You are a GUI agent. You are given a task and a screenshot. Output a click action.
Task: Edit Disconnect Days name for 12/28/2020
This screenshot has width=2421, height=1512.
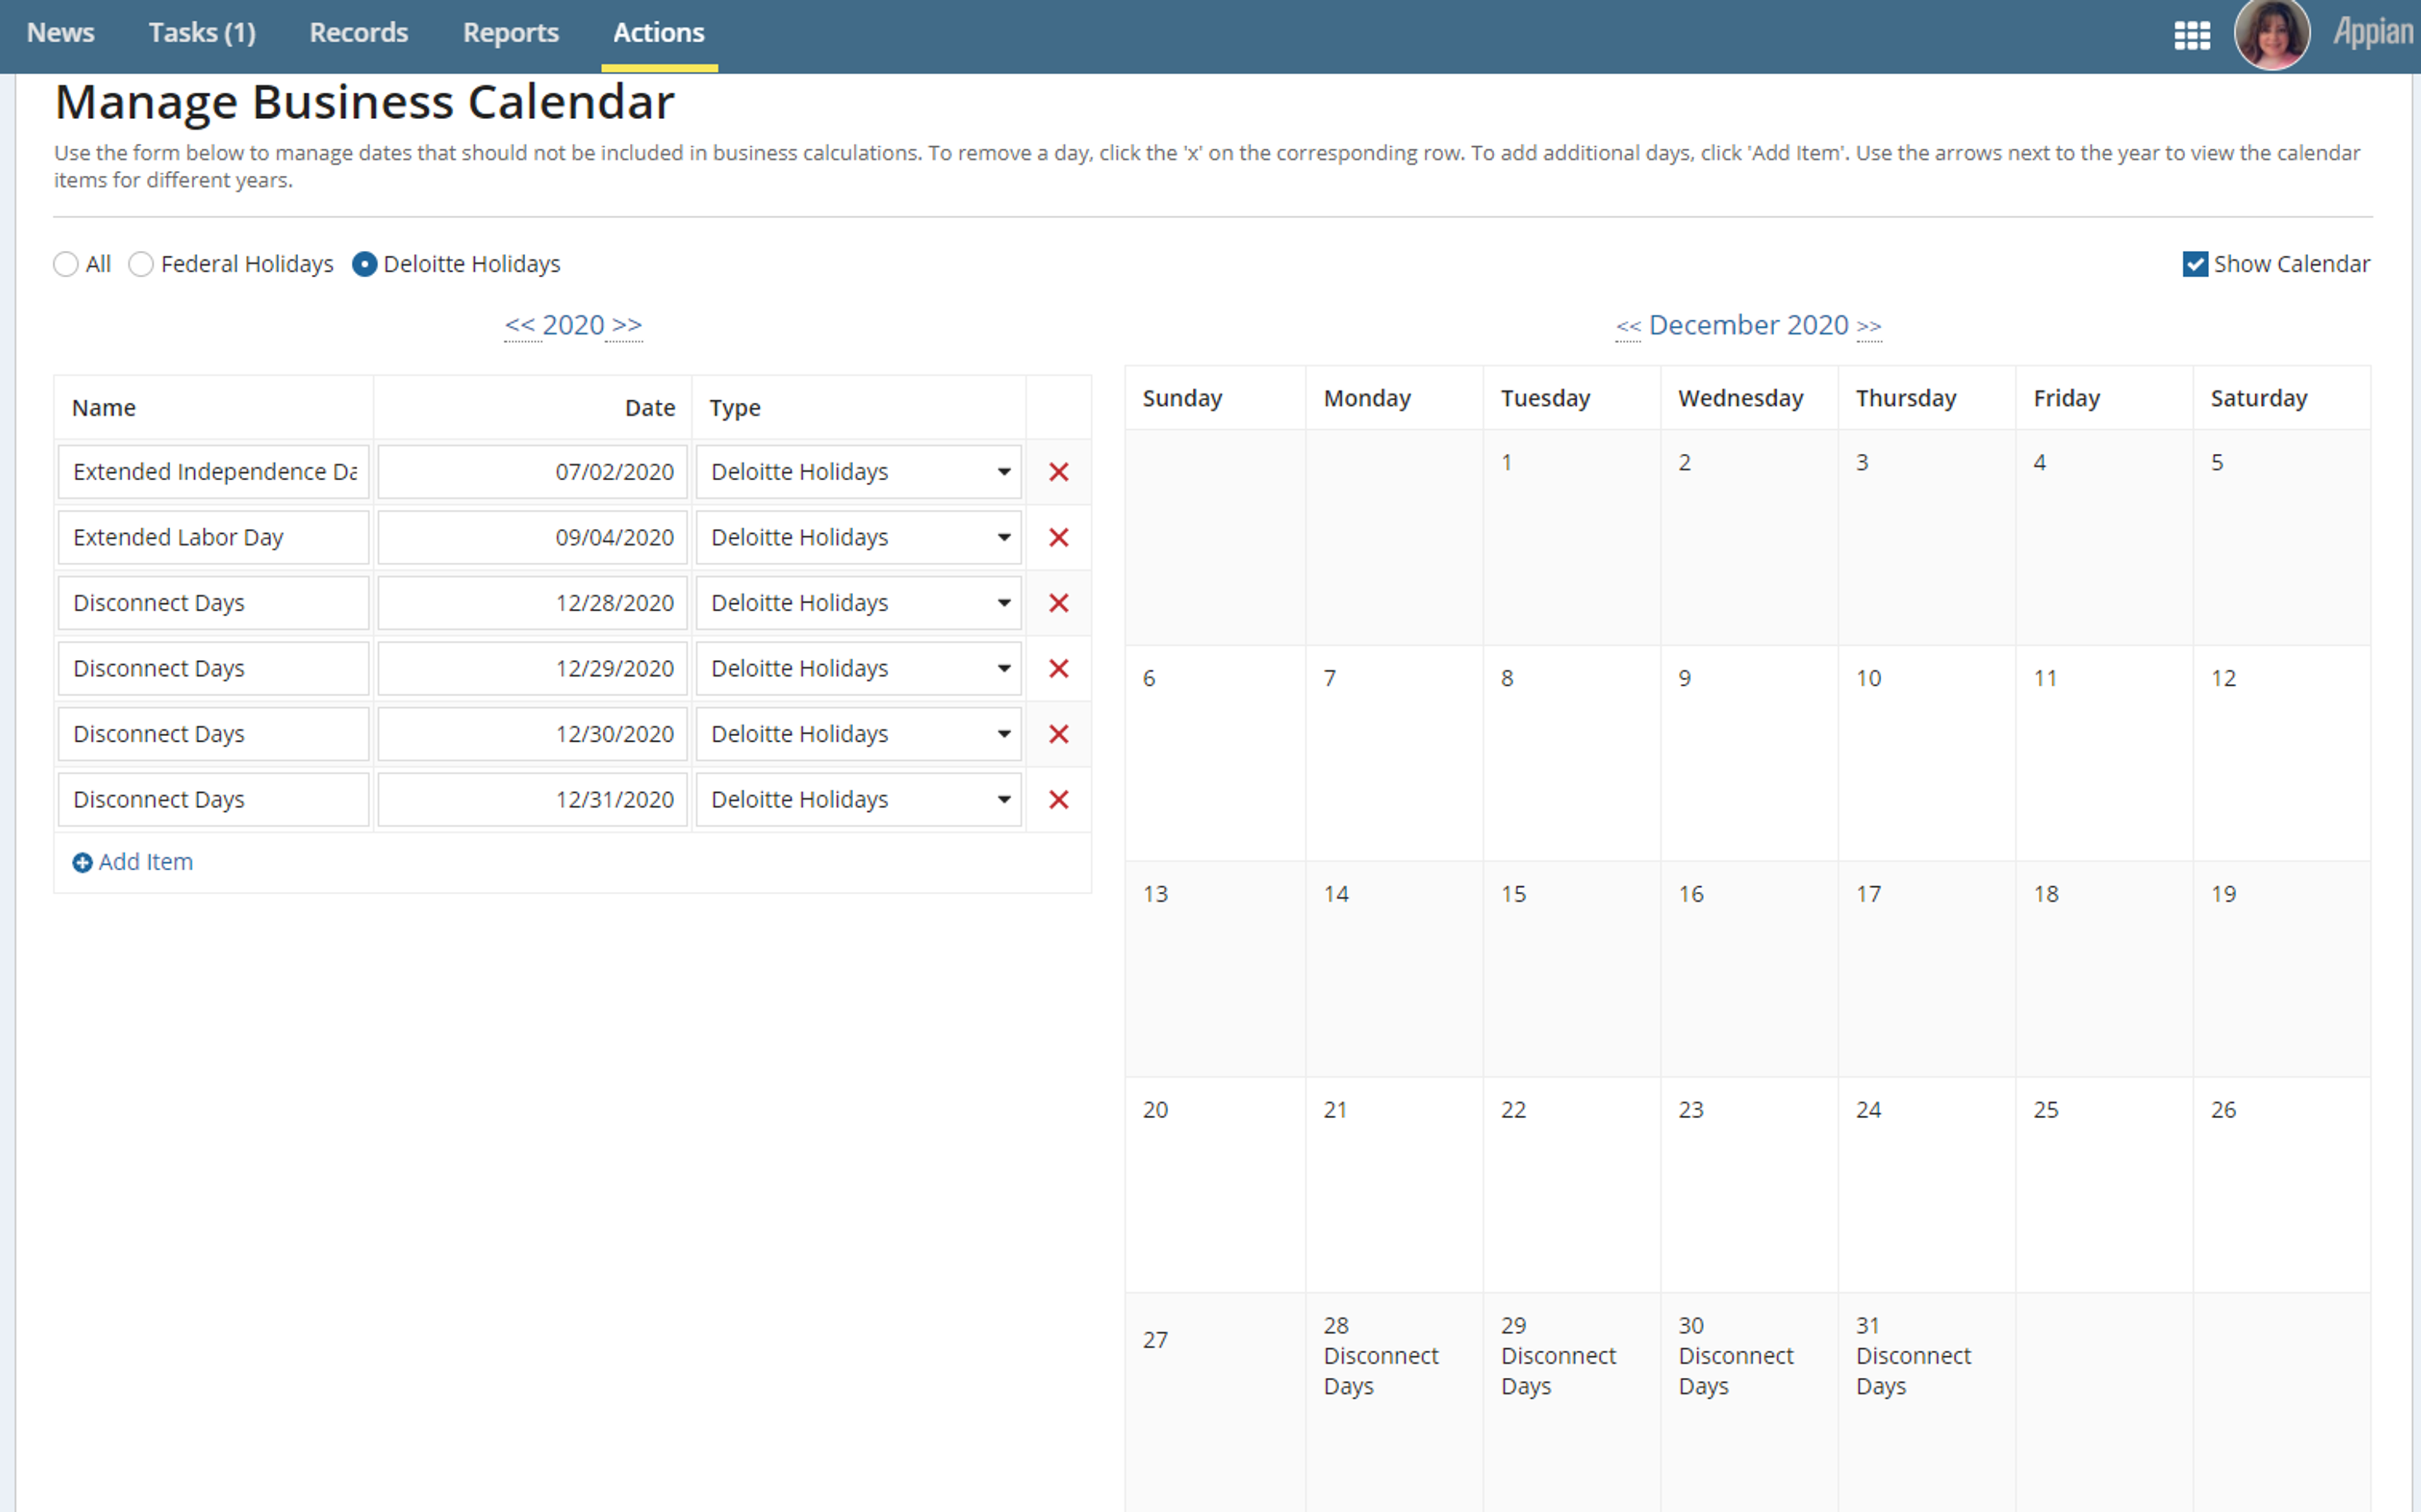click(x=214, y=603)
